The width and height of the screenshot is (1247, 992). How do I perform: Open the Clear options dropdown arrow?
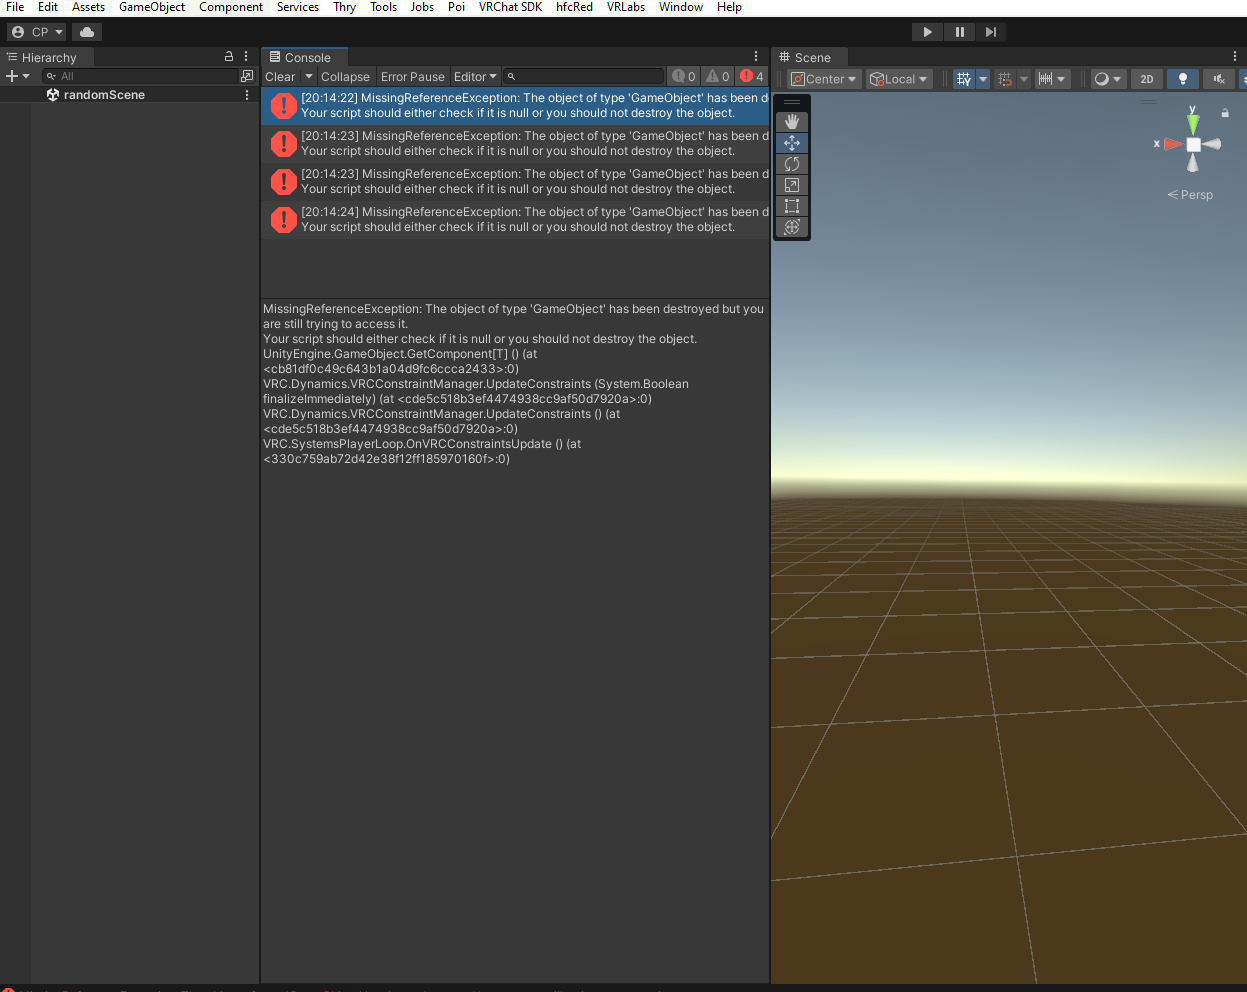coord(309,77)
